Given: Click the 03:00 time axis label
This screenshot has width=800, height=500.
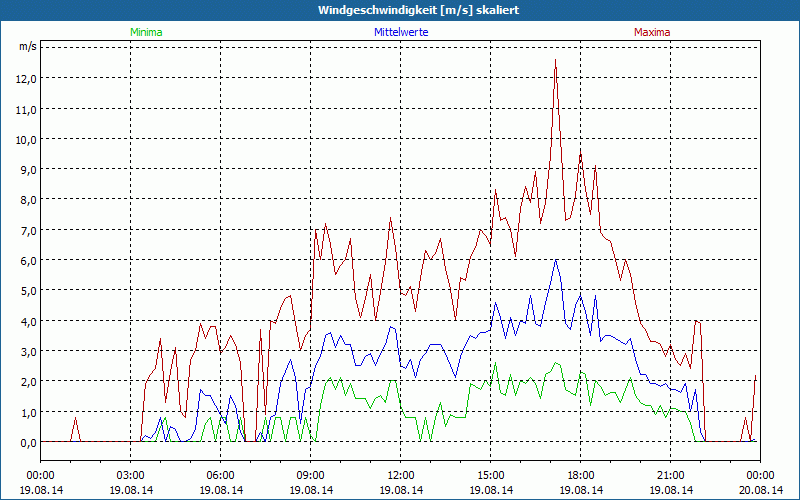Looking at the screenshot, I should pos(131,476).
